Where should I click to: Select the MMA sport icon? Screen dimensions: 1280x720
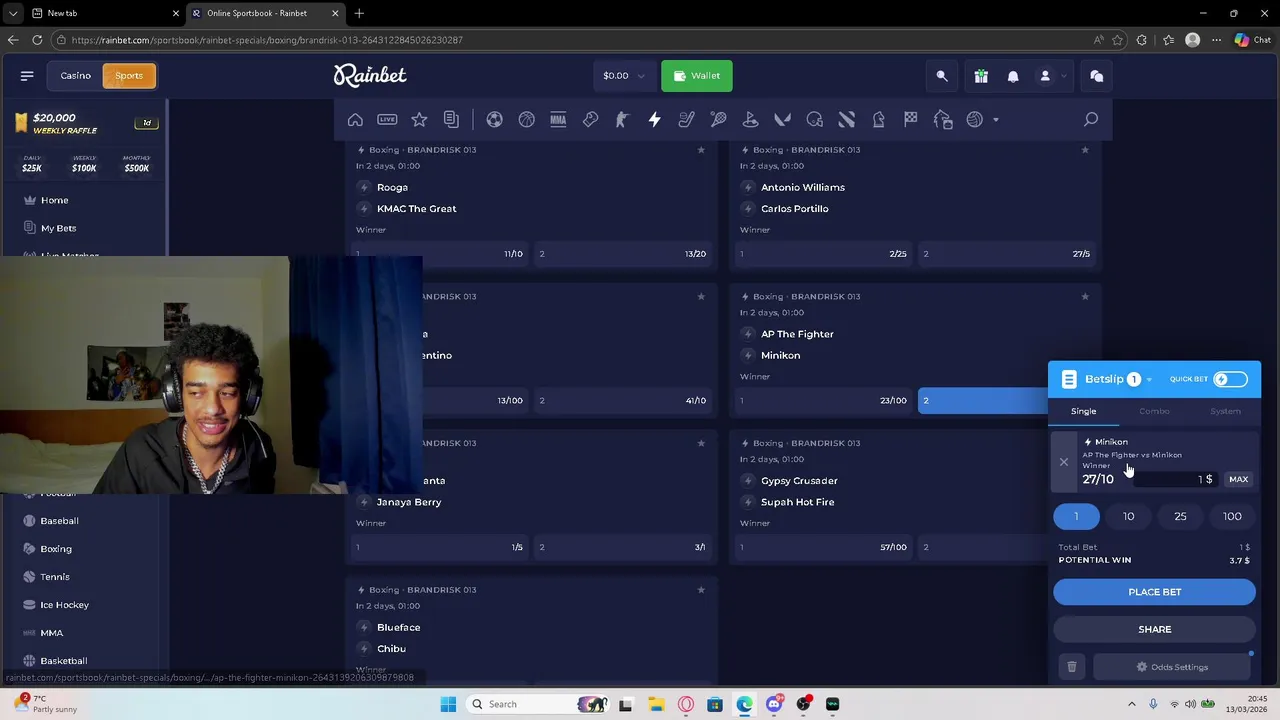point(558,120)
